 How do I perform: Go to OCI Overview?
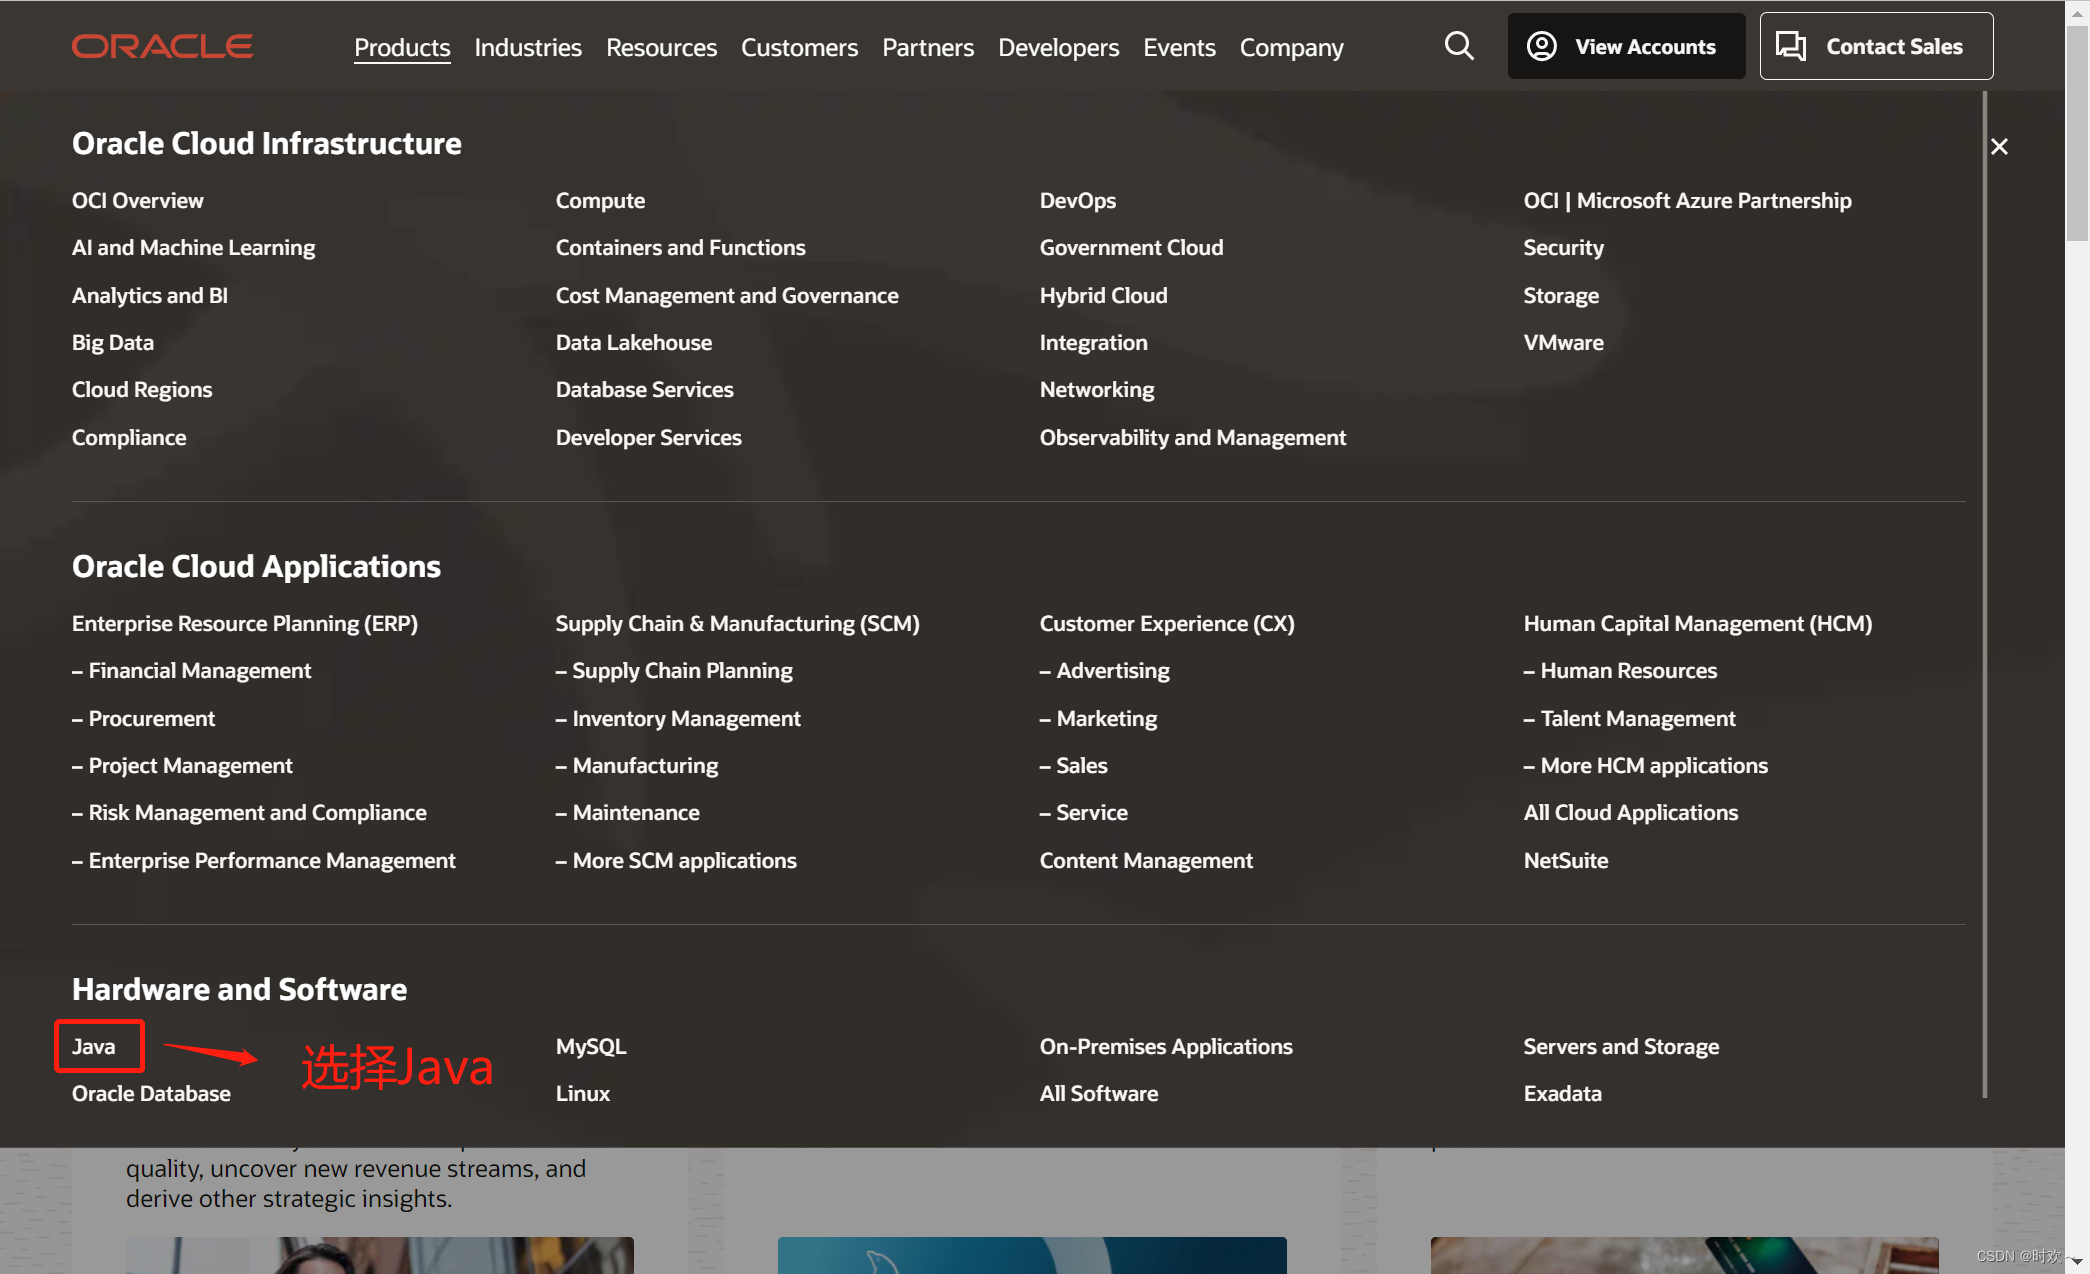(138, 200)
